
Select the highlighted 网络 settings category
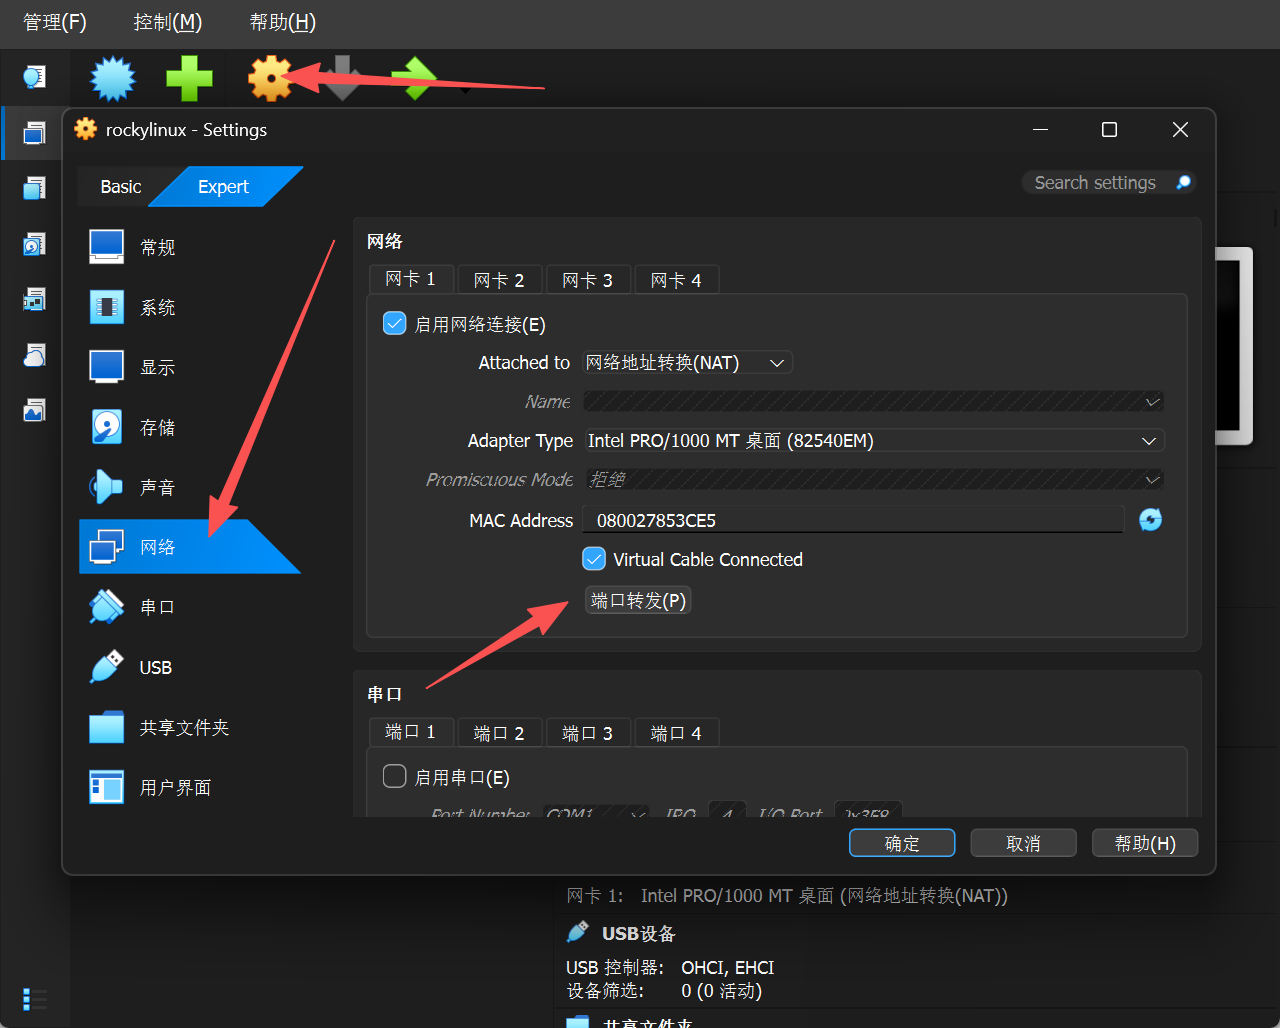(x=190, y=547)
